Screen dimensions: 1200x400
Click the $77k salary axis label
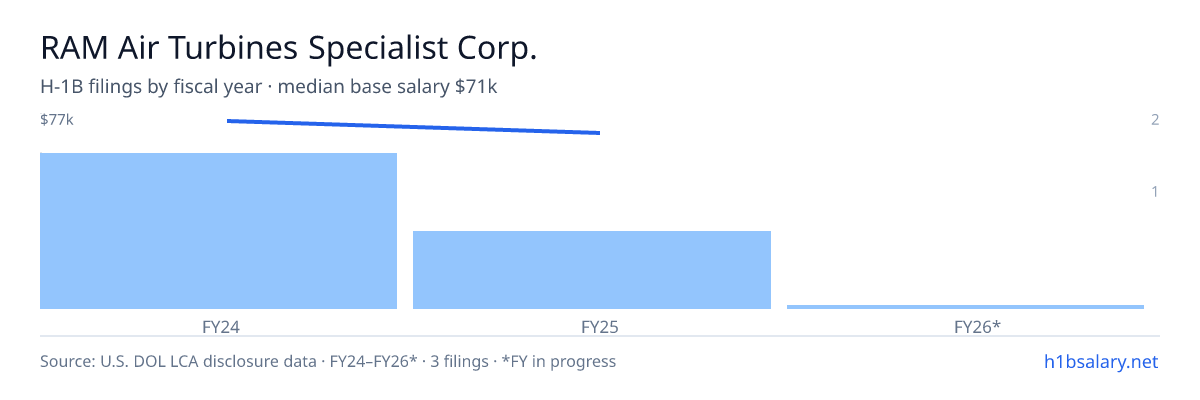(57, 120)
